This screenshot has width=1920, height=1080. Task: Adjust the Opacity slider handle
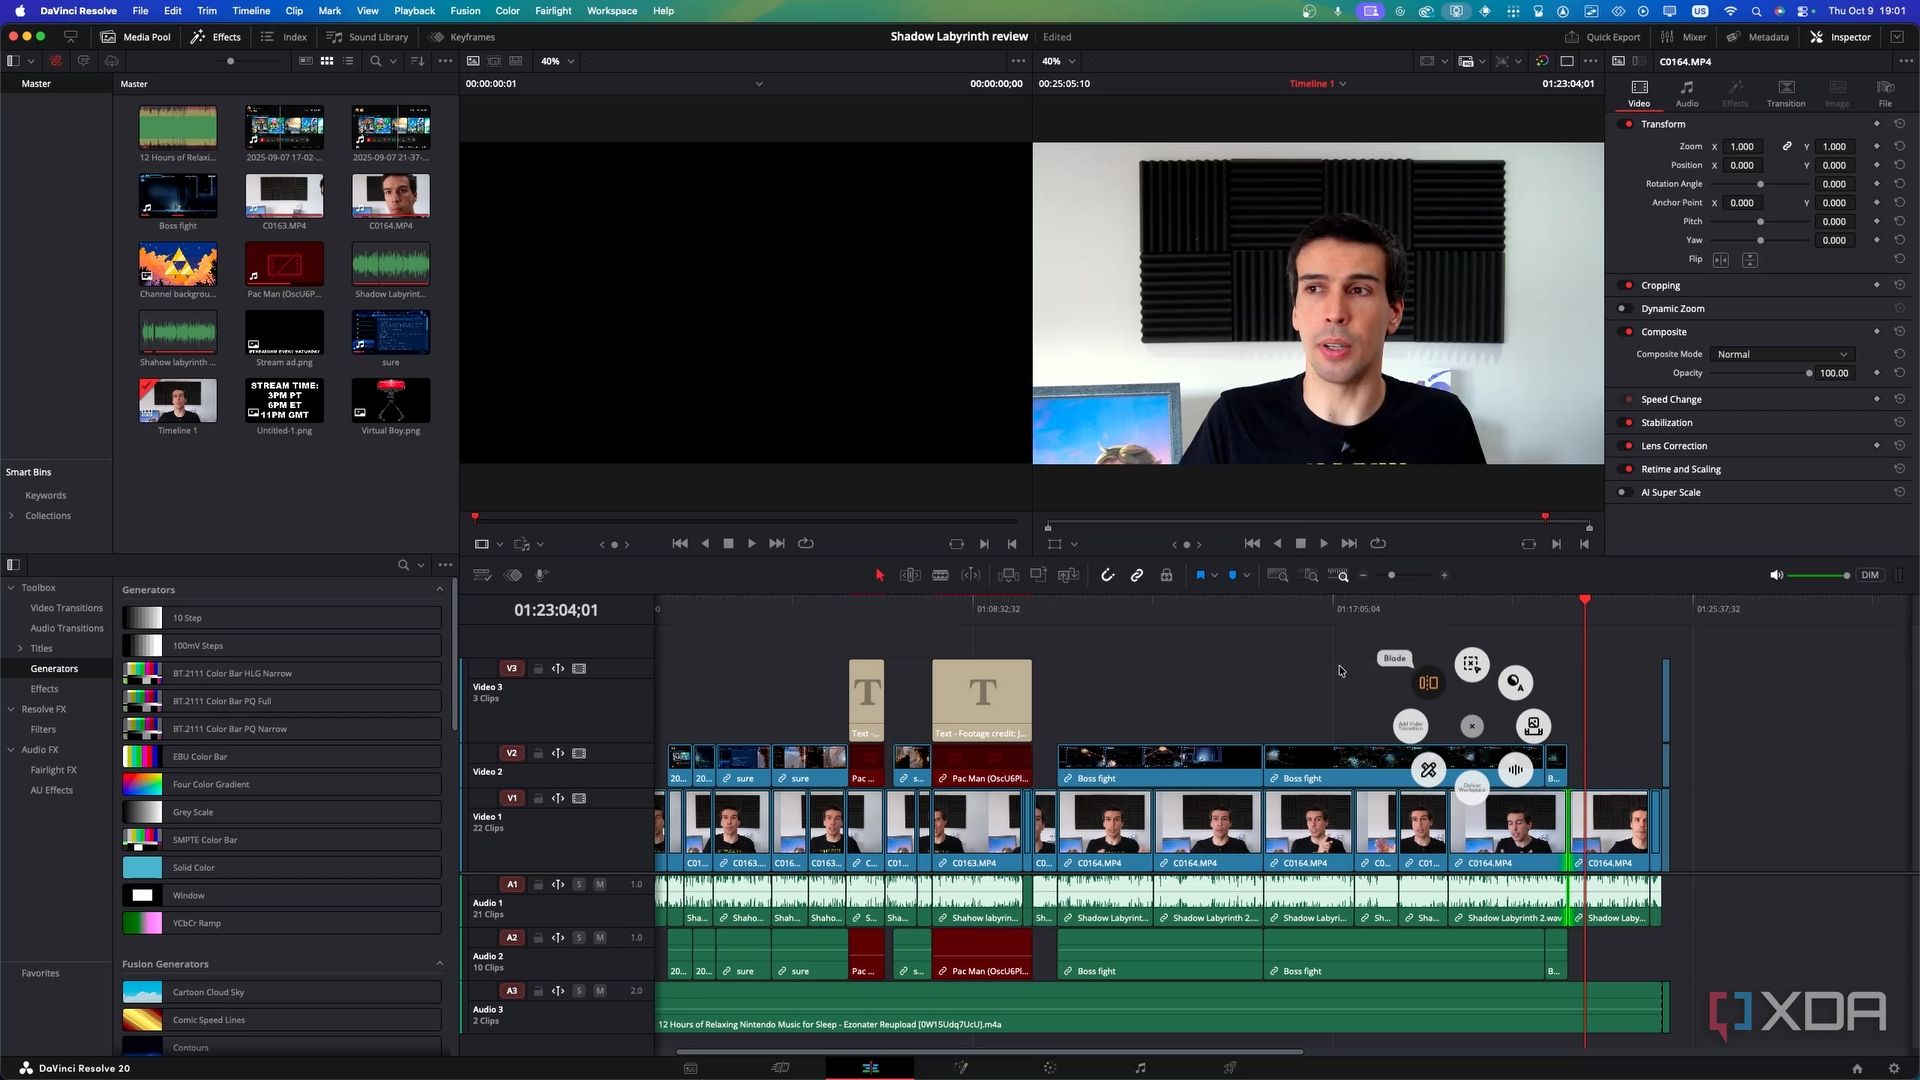pyautogui.click(x=1809, y=373)
